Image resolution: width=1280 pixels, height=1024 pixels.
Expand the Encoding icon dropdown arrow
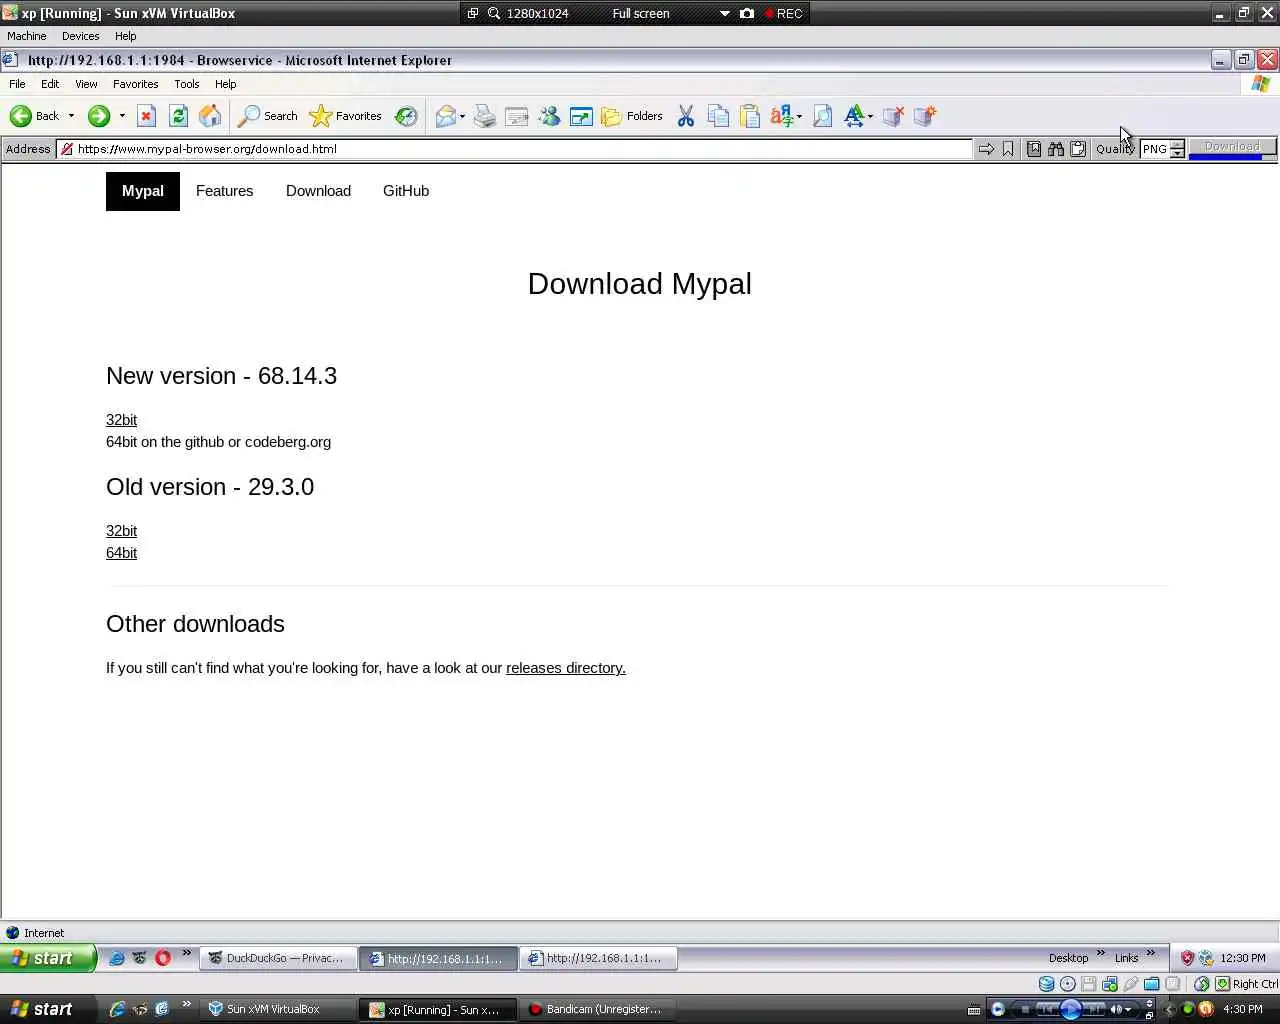point(799,117)
